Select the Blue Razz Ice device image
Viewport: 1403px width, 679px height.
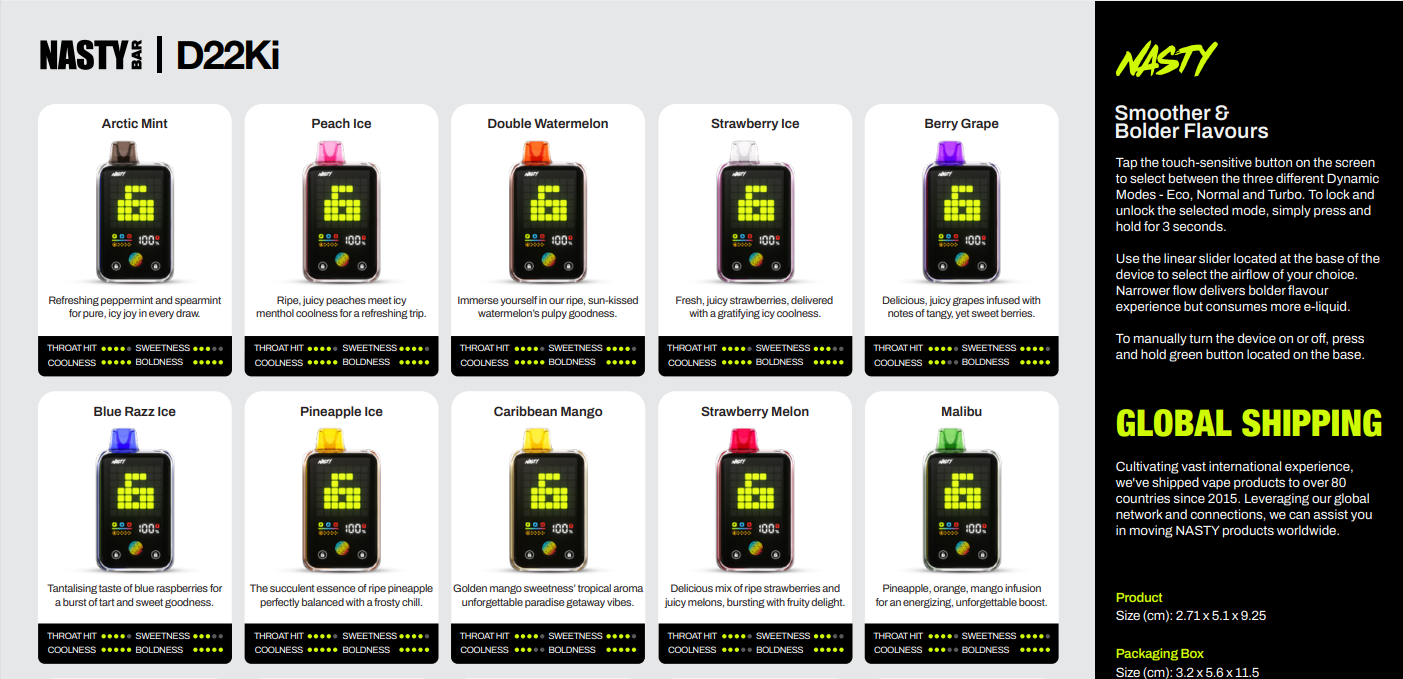coord(134,500)
